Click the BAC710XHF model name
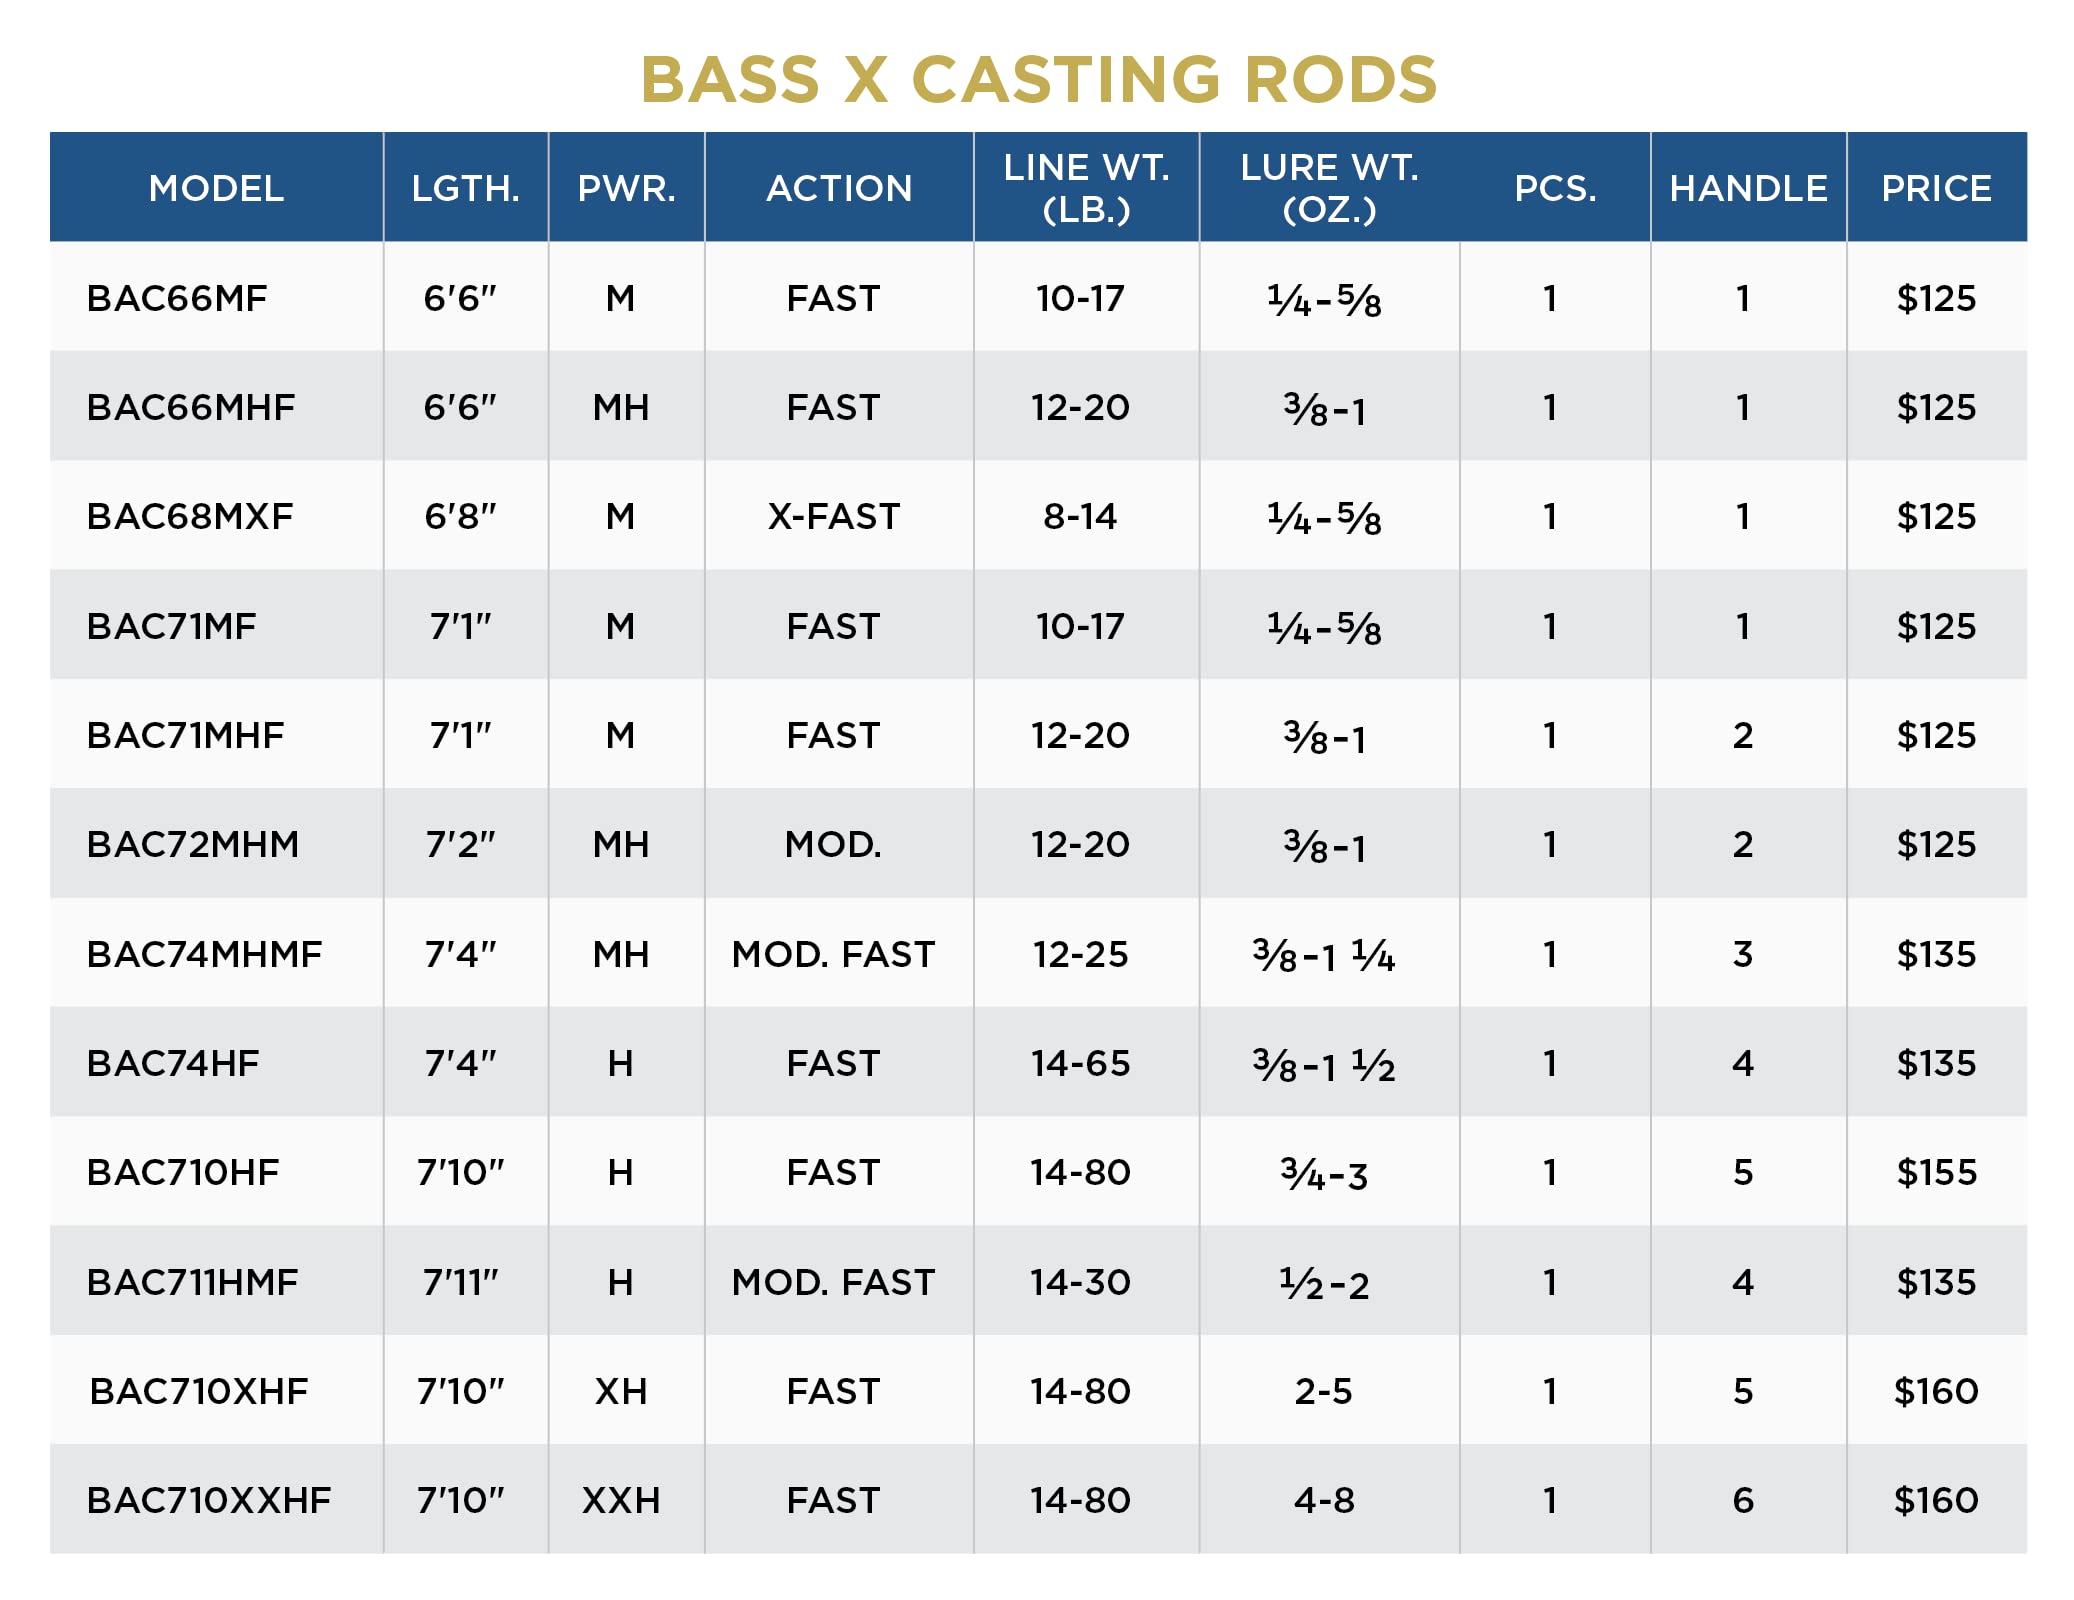 click(199, 1391)
